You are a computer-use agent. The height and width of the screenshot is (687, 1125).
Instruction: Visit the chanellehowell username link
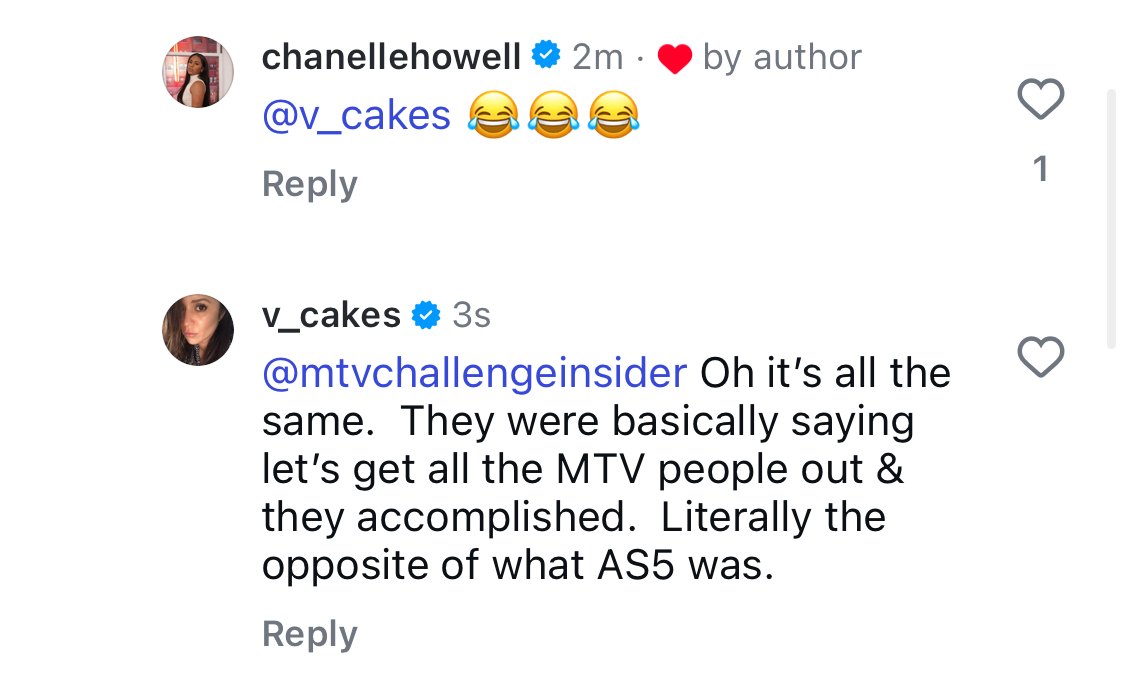click(x=391, y=57)
